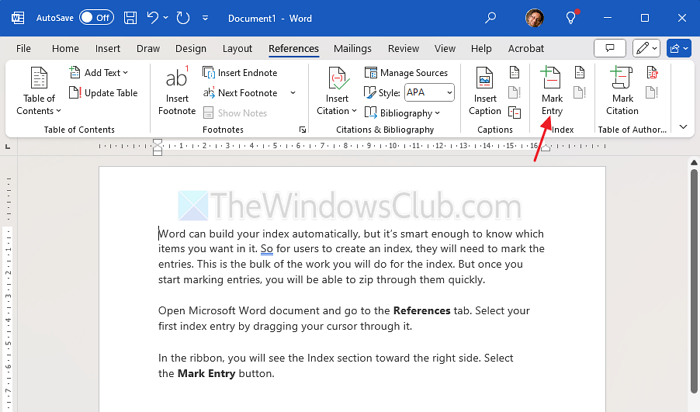This screenshot has width=700, height=412.
Task: Open the Editing mode pencil dropdown
Action: point(646,48)
